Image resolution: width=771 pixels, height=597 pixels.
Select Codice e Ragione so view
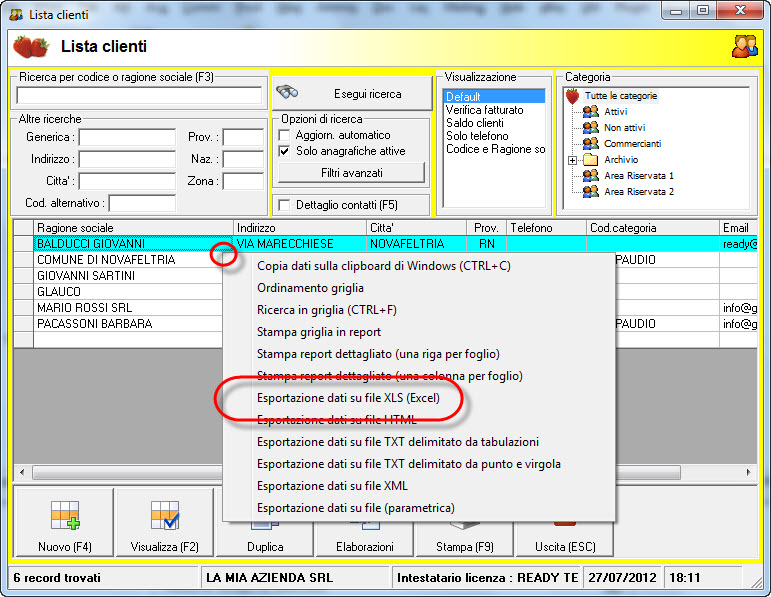[x=495, y=149]
